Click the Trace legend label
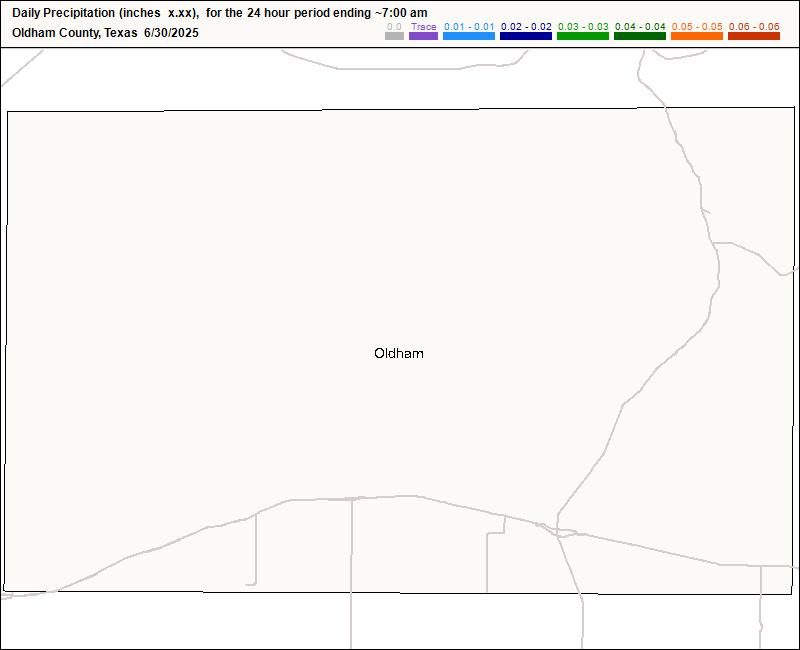 [424, 27]
